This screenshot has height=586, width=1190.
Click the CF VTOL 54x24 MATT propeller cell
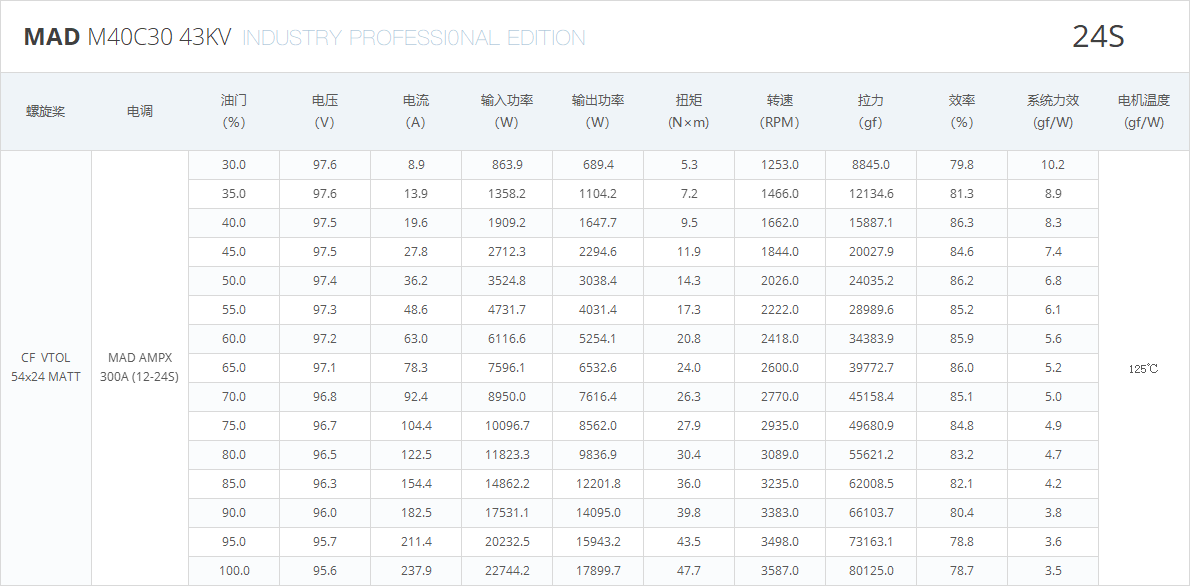coord(46,367)
